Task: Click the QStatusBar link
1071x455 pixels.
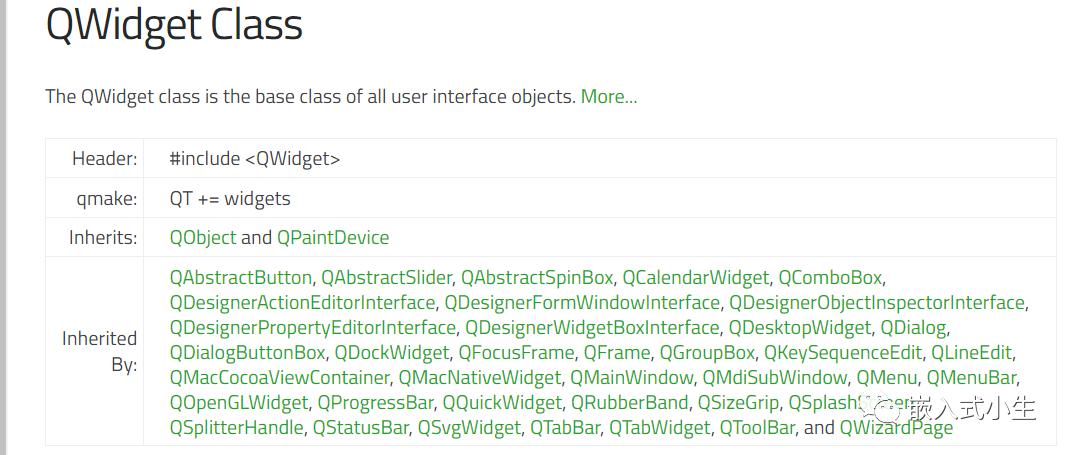Action: [x=361, y=428]
